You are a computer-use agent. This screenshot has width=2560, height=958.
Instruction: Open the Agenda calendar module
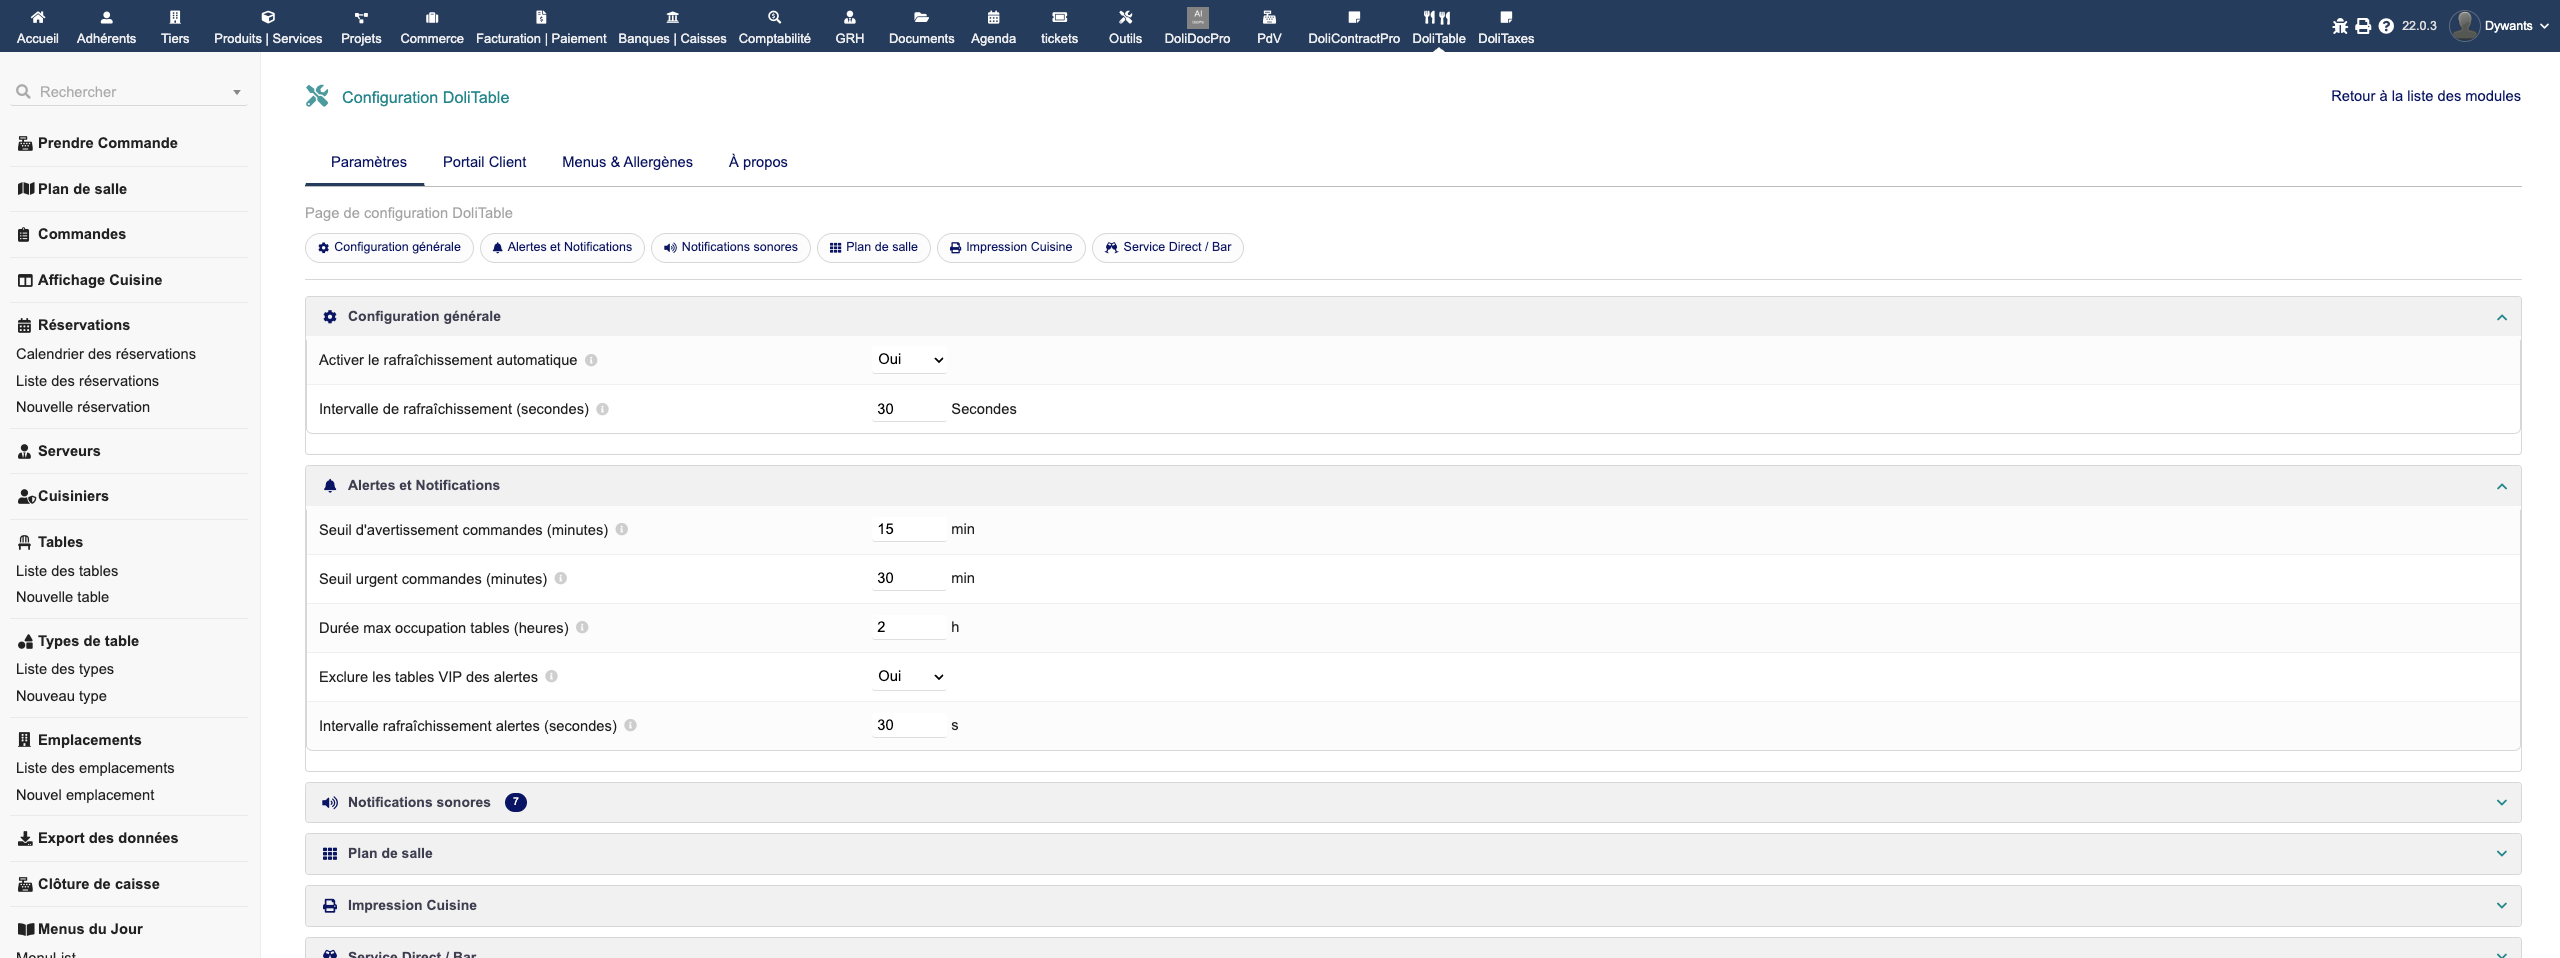(992, 26)
